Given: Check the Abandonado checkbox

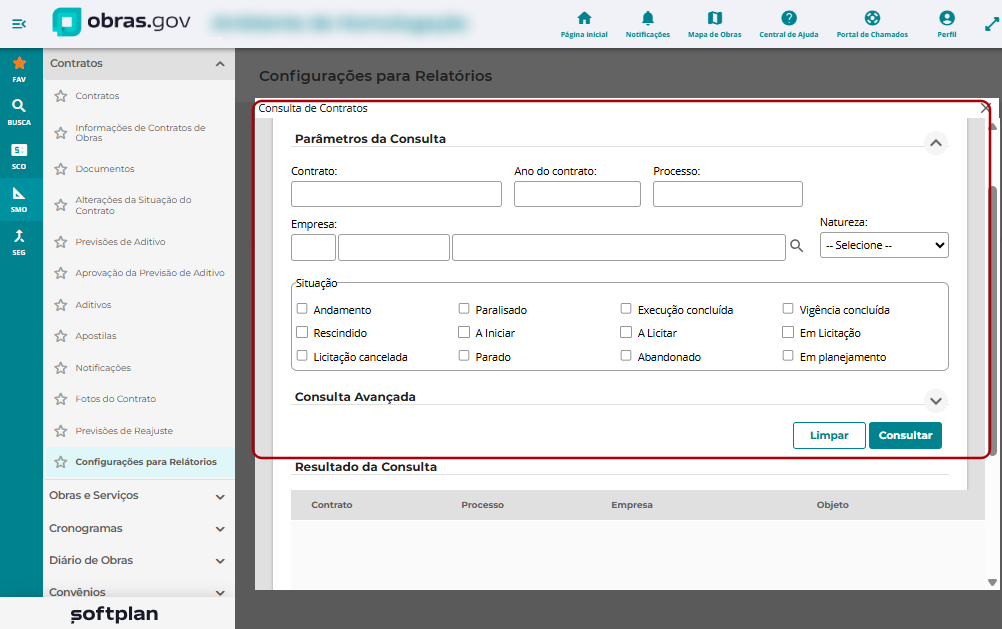Looking at the screenshot, I should pyautogui.click(x=626, y=355).
